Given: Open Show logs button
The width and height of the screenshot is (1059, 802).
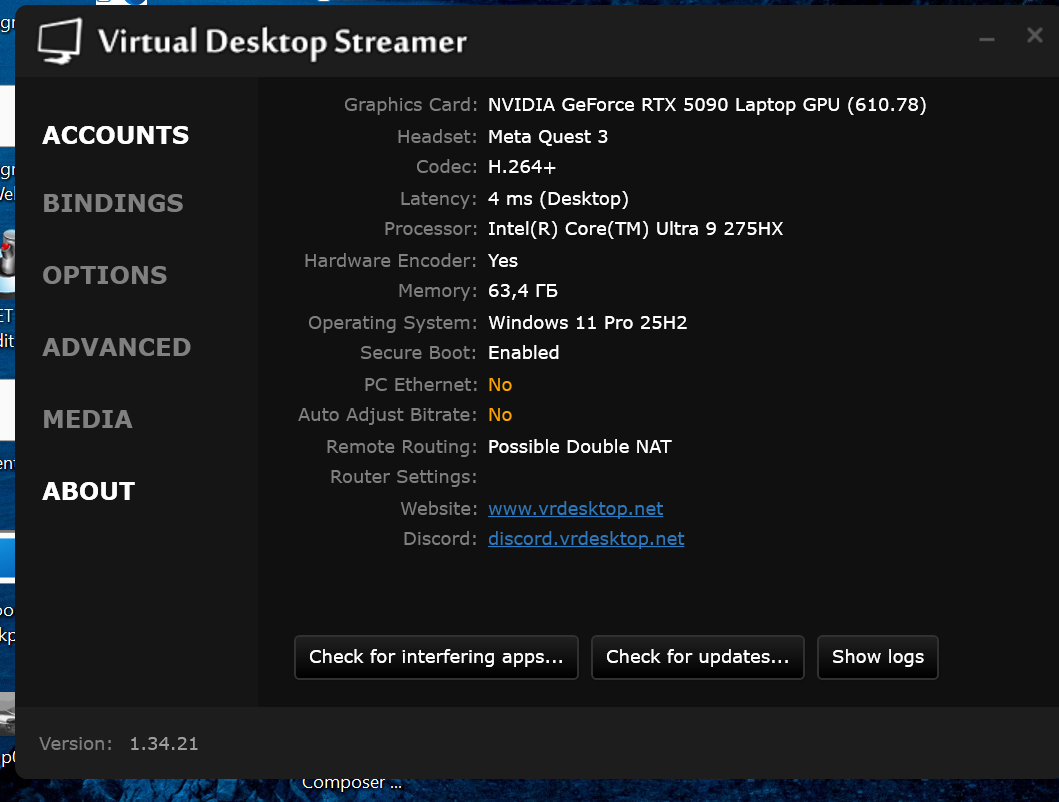Looking at the screenshot, I should coord(877,657).
